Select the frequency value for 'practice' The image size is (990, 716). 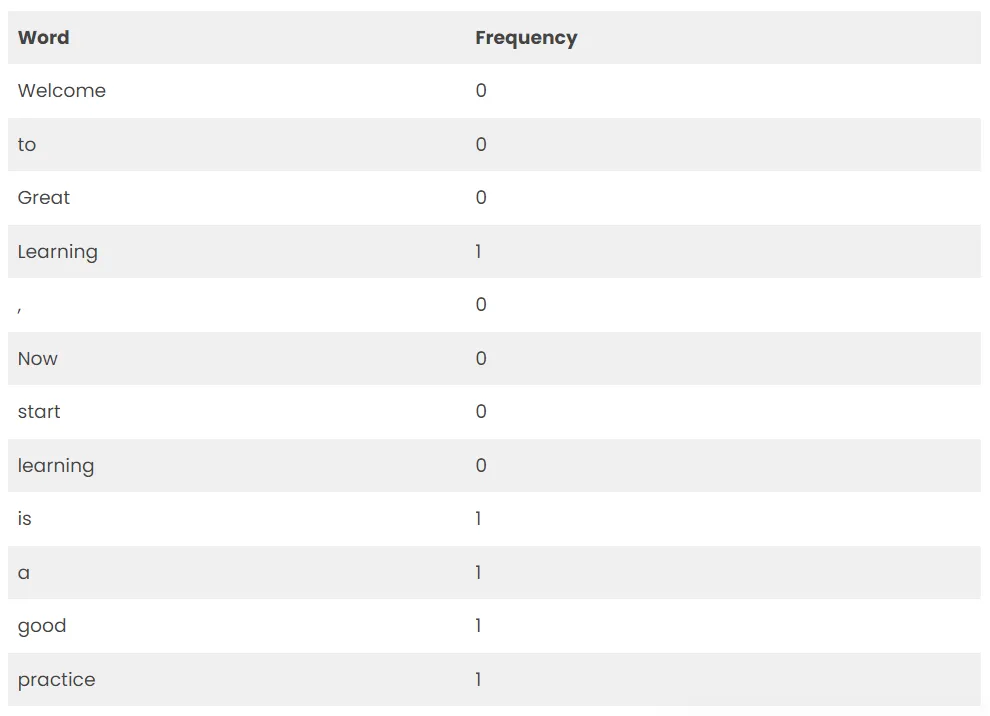tap(479, 680)
